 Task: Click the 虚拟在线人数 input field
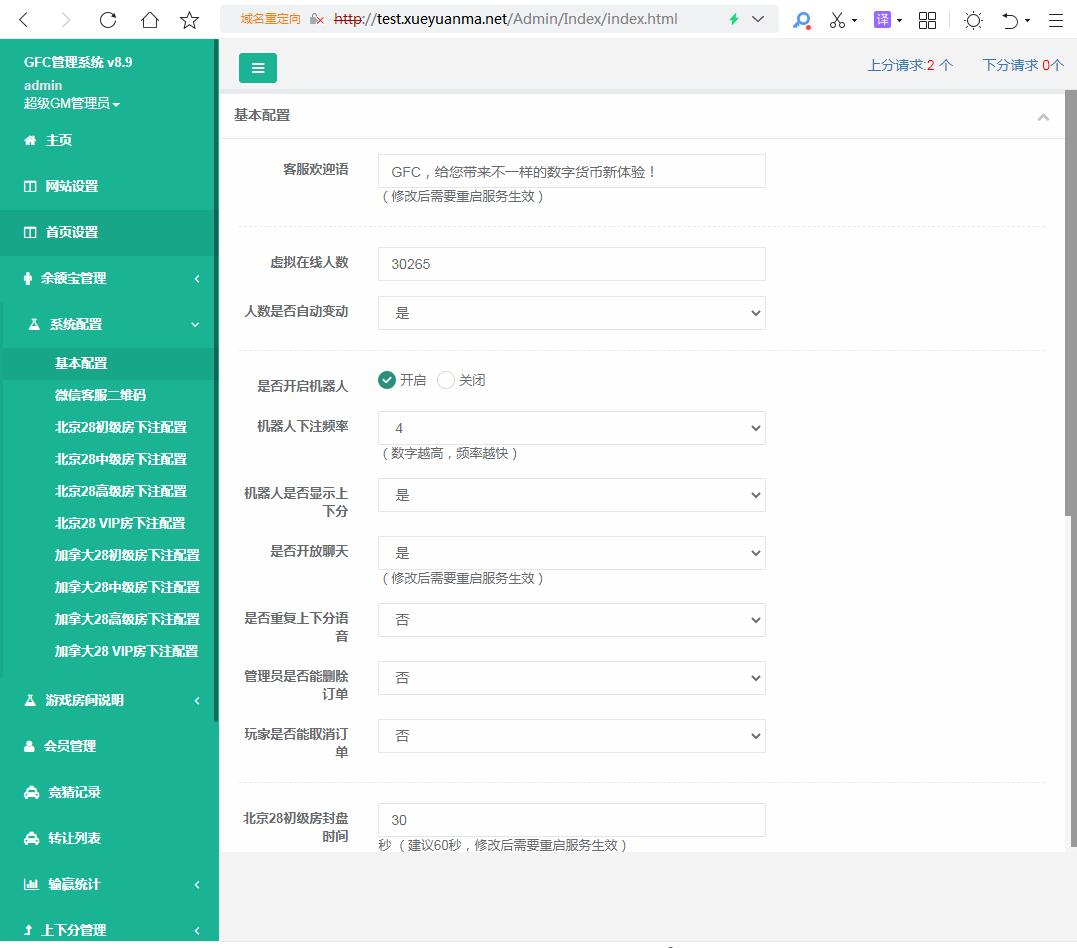(x=571, y=264)
